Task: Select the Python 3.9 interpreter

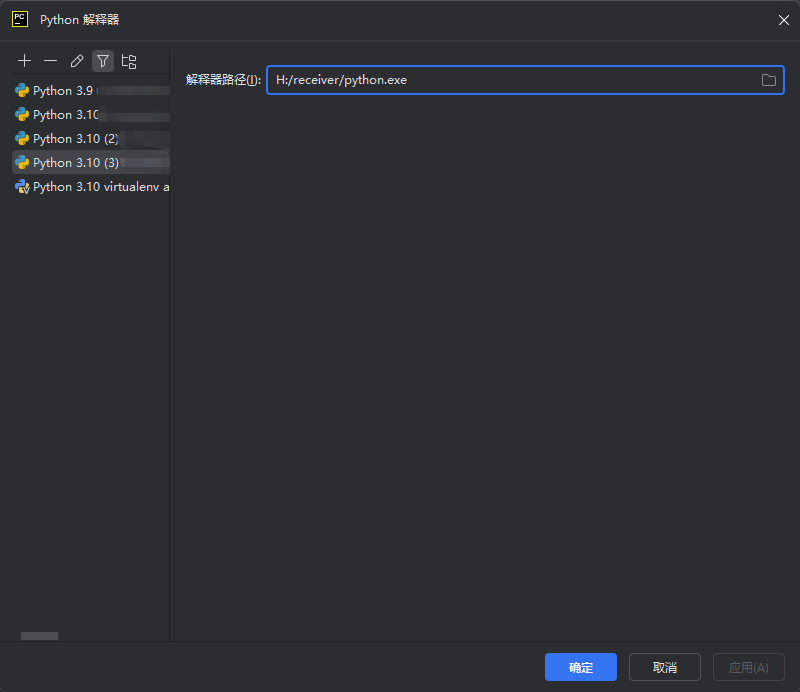Action: (91, 91)
